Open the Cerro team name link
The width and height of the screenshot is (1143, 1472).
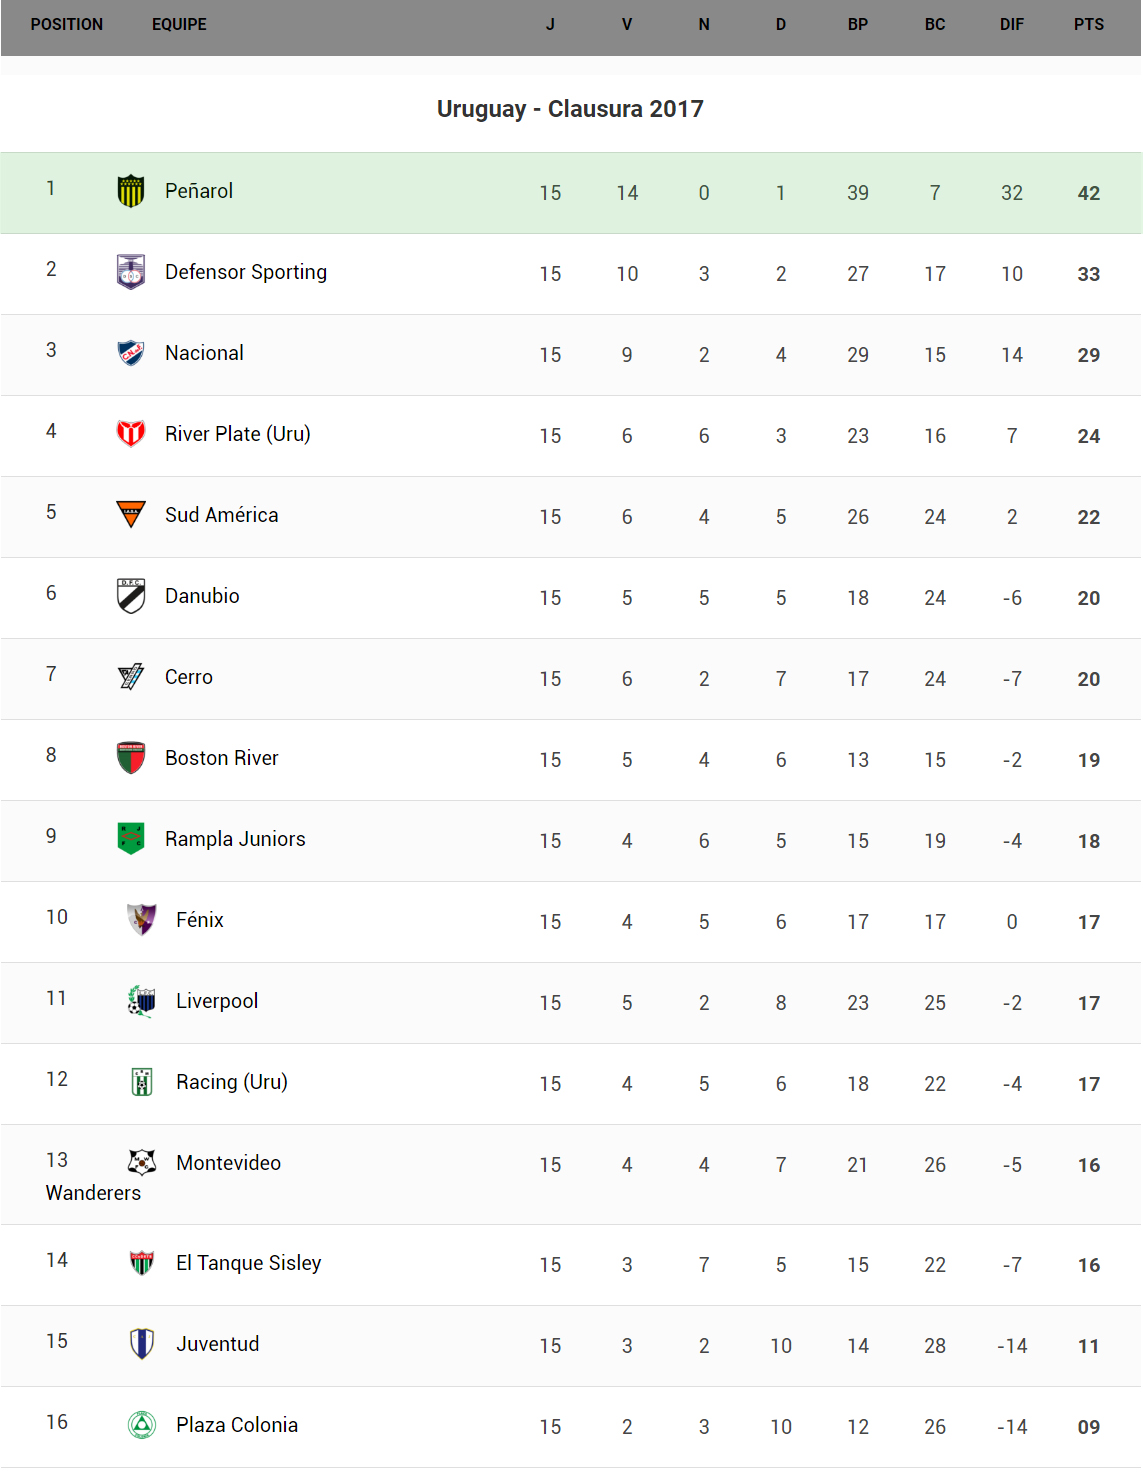coord(188,677)
